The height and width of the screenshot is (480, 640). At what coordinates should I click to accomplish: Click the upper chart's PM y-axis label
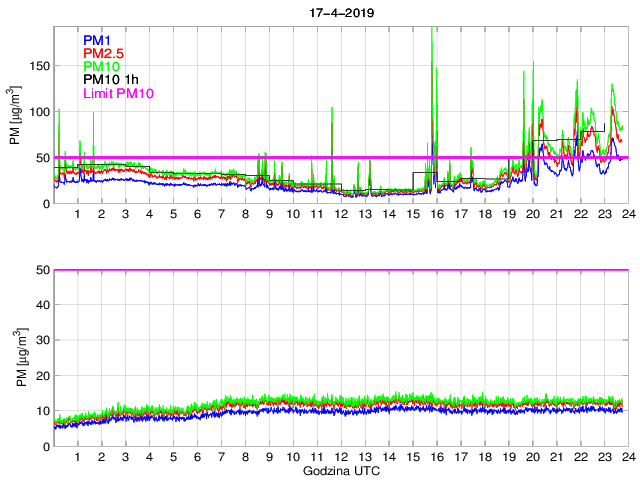16,117
